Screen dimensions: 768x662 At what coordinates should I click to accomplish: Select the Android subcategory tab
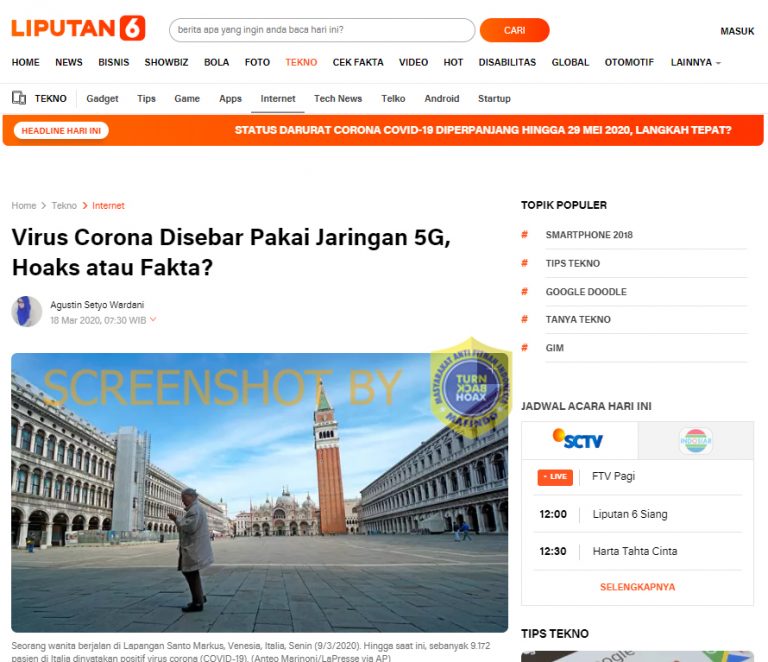[x=442, y=98]
